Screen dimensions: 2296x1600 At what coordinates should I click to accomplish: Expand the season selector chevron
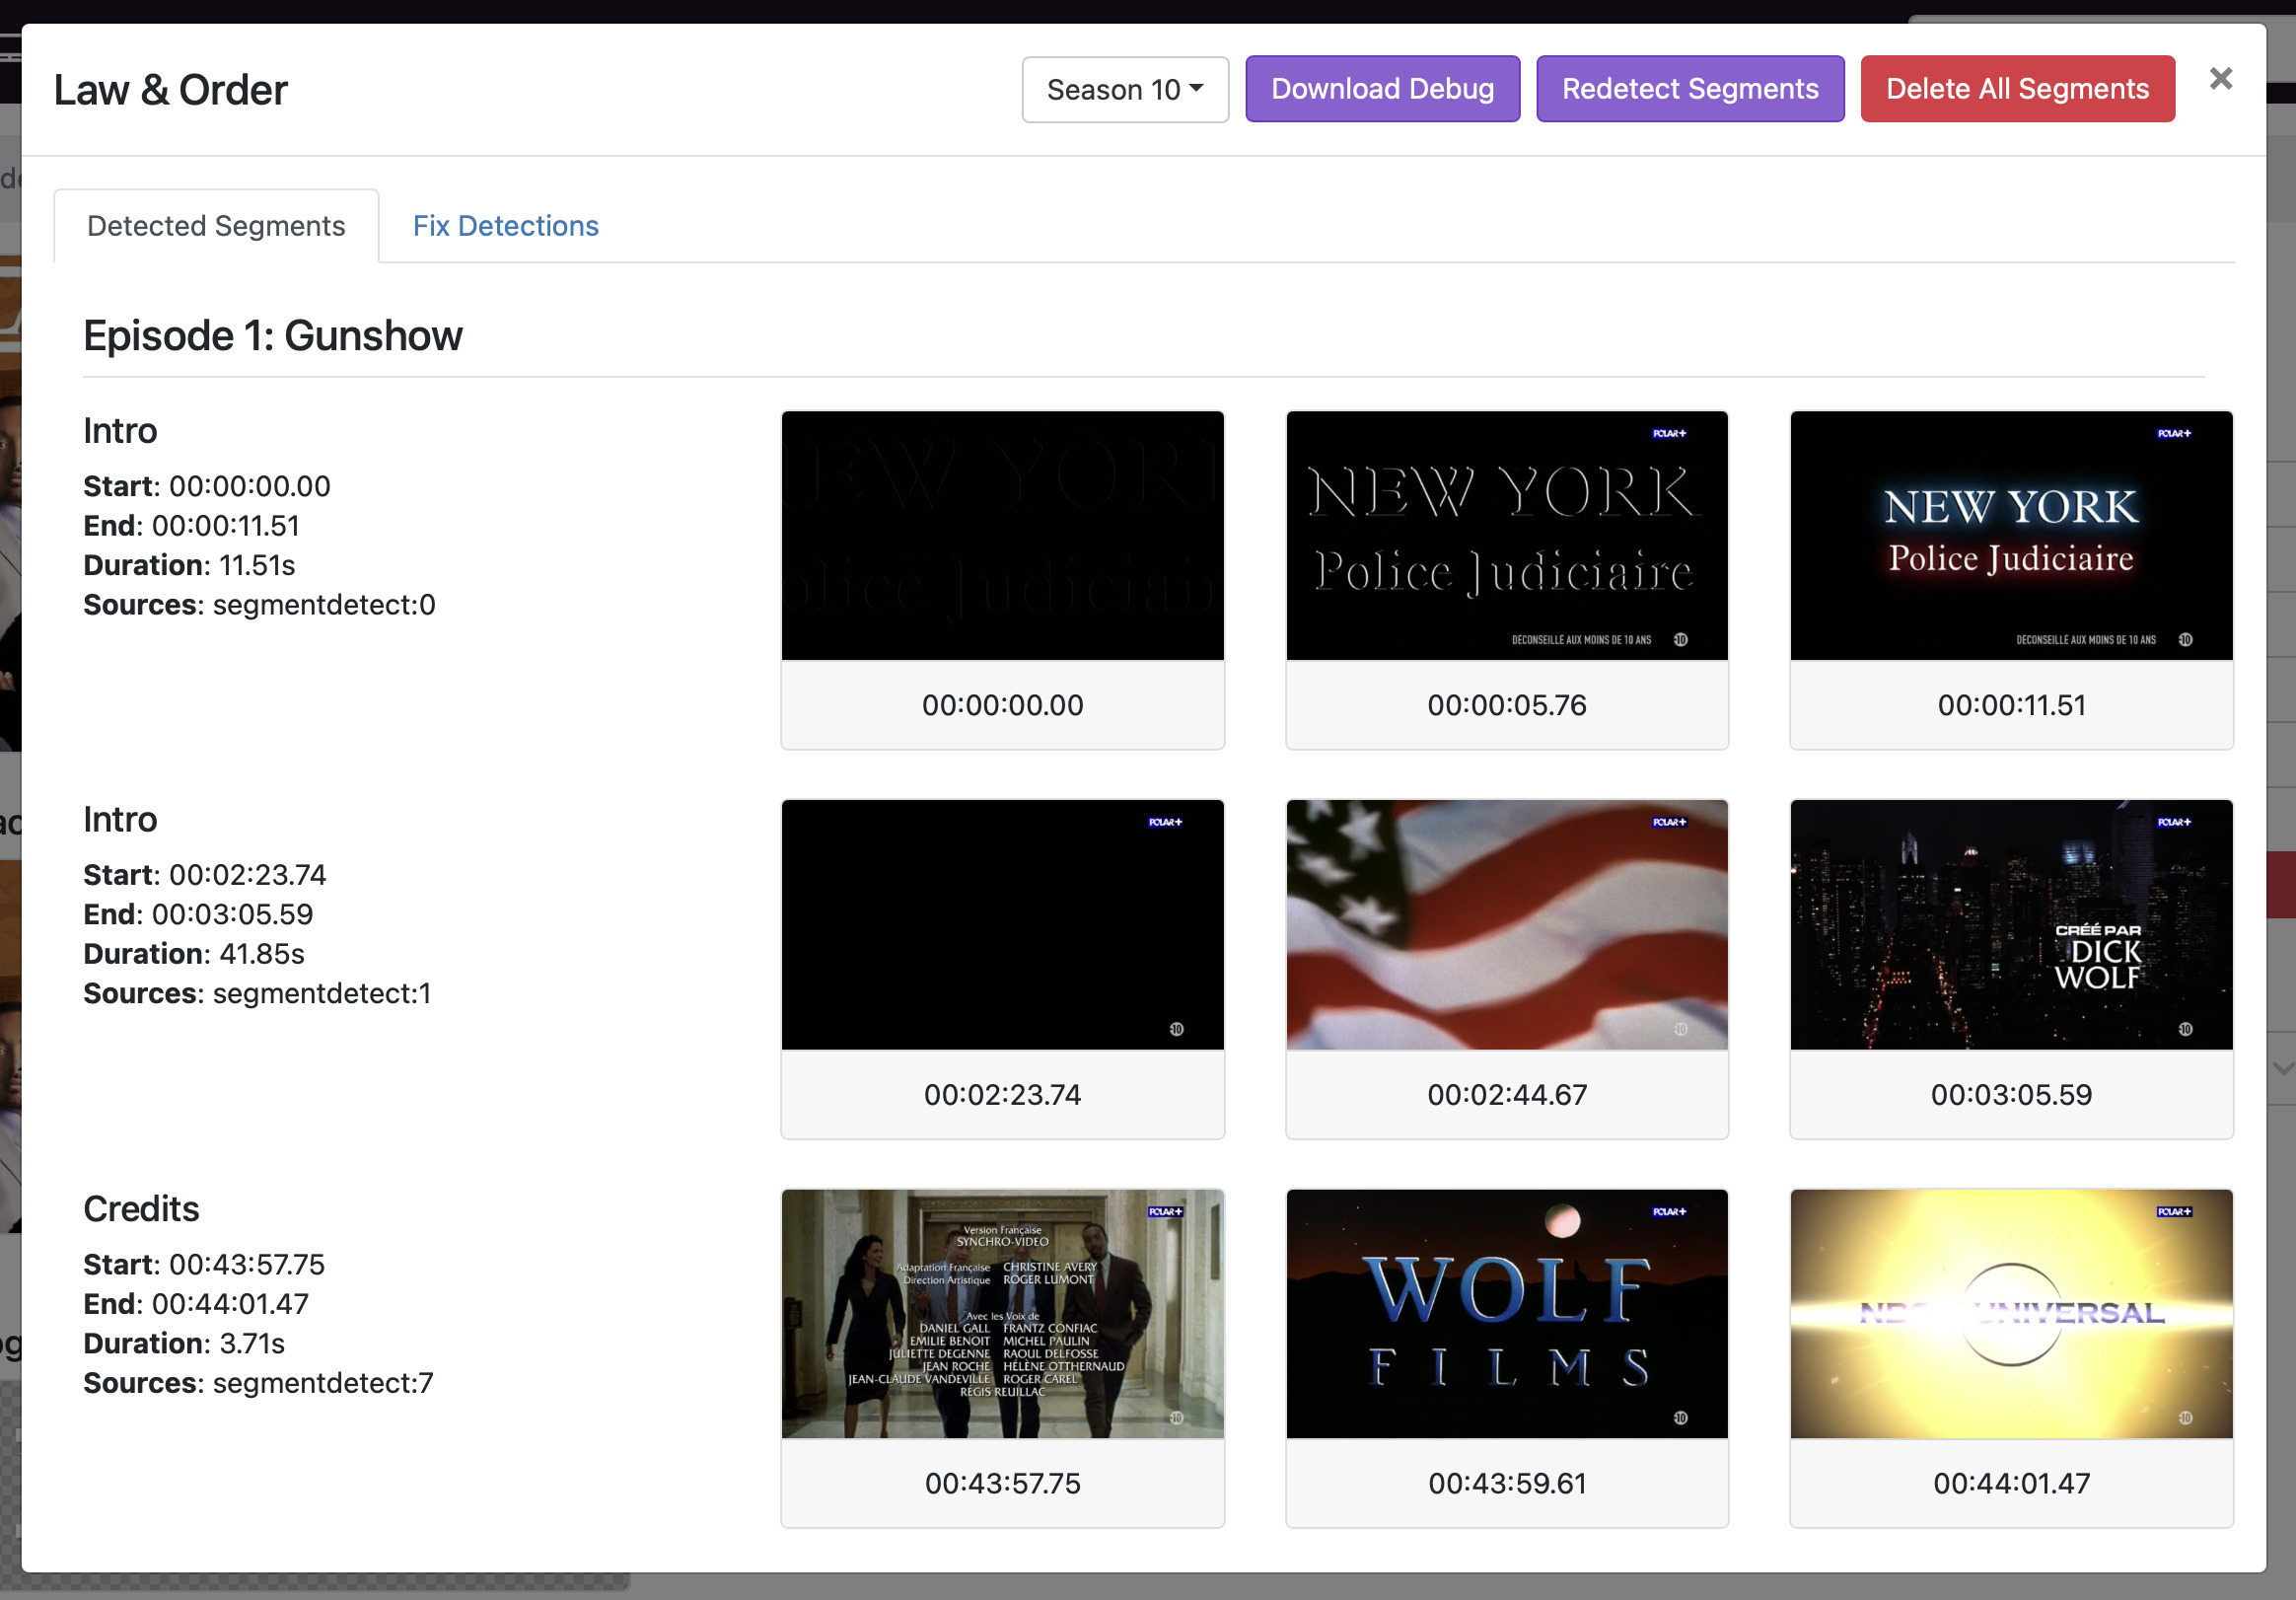point(1196,89)
